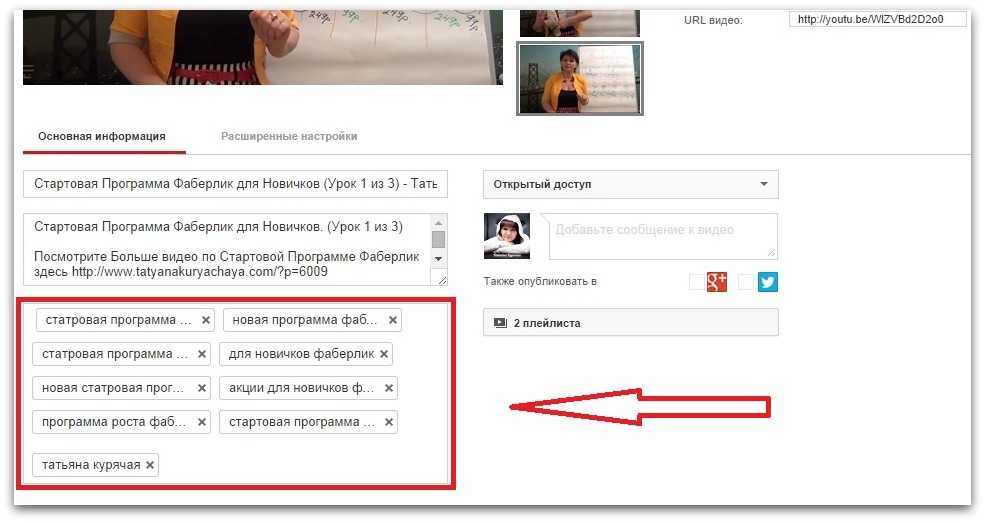Remove the tag 'программа роста фаб…'
The width and height of the screenshot is (985, 523).
[202, 422]
